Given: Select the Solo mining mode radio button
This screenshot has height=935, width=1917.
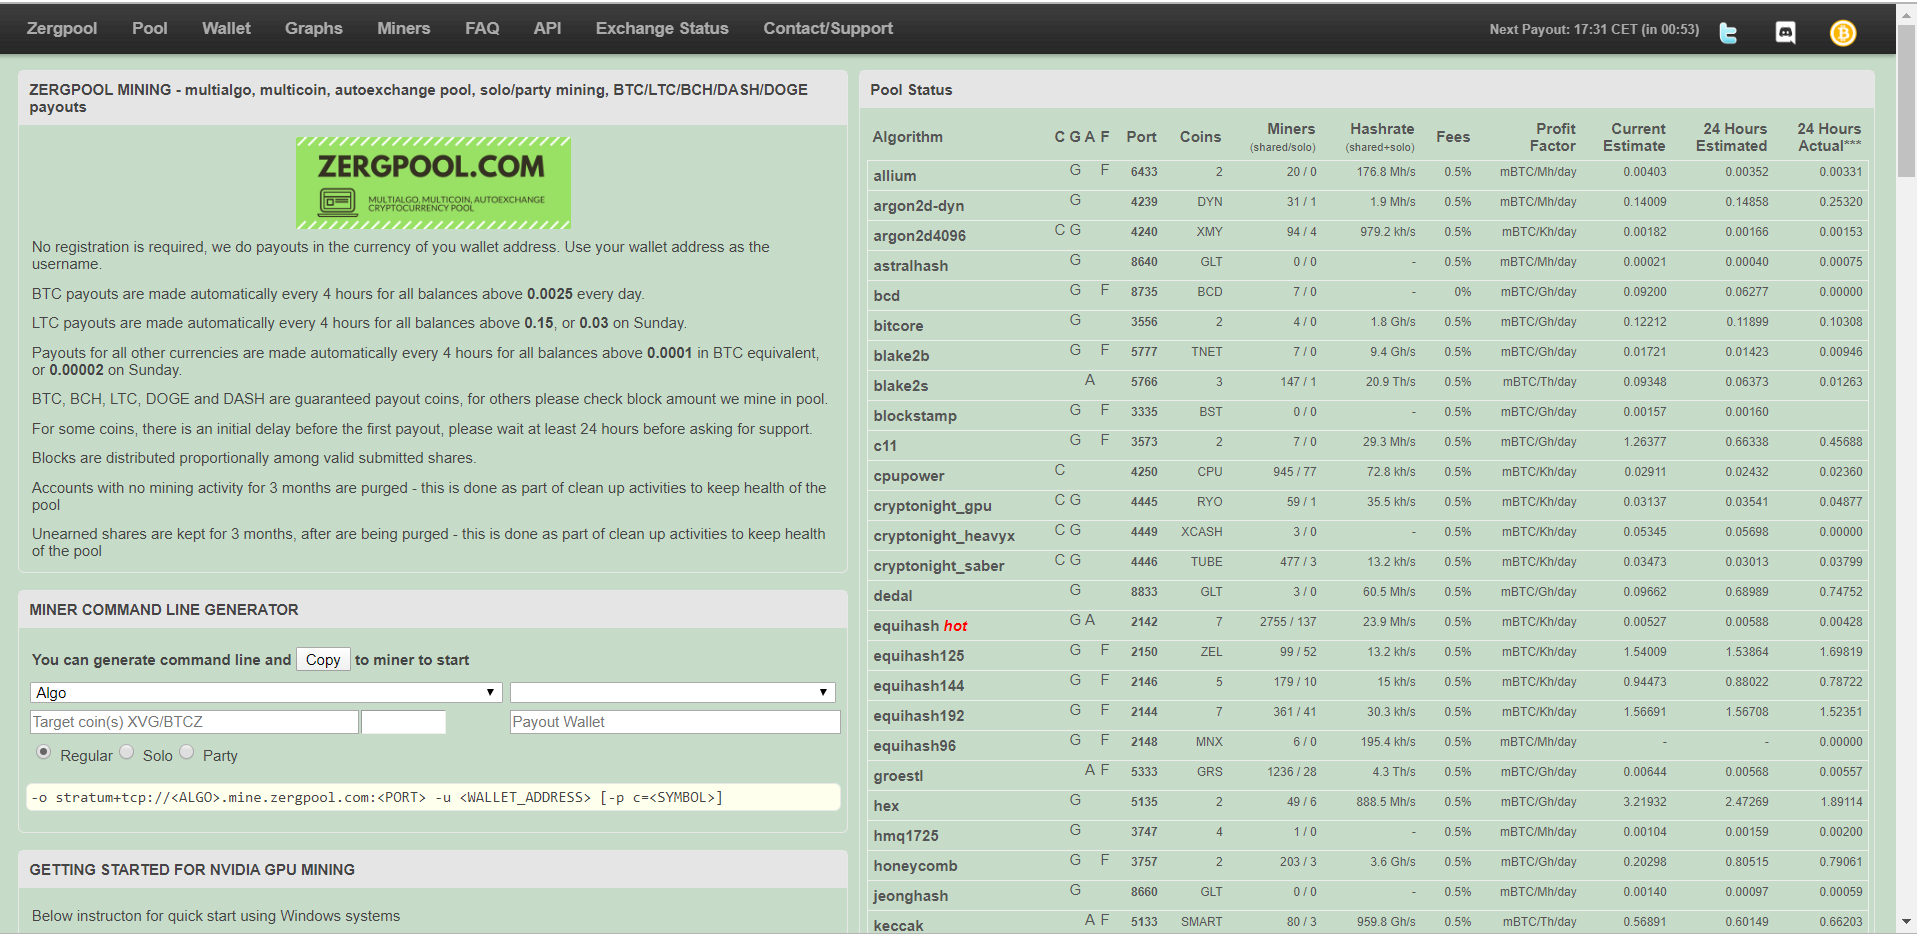Looking at the screenshot, I should click(127, 752).
